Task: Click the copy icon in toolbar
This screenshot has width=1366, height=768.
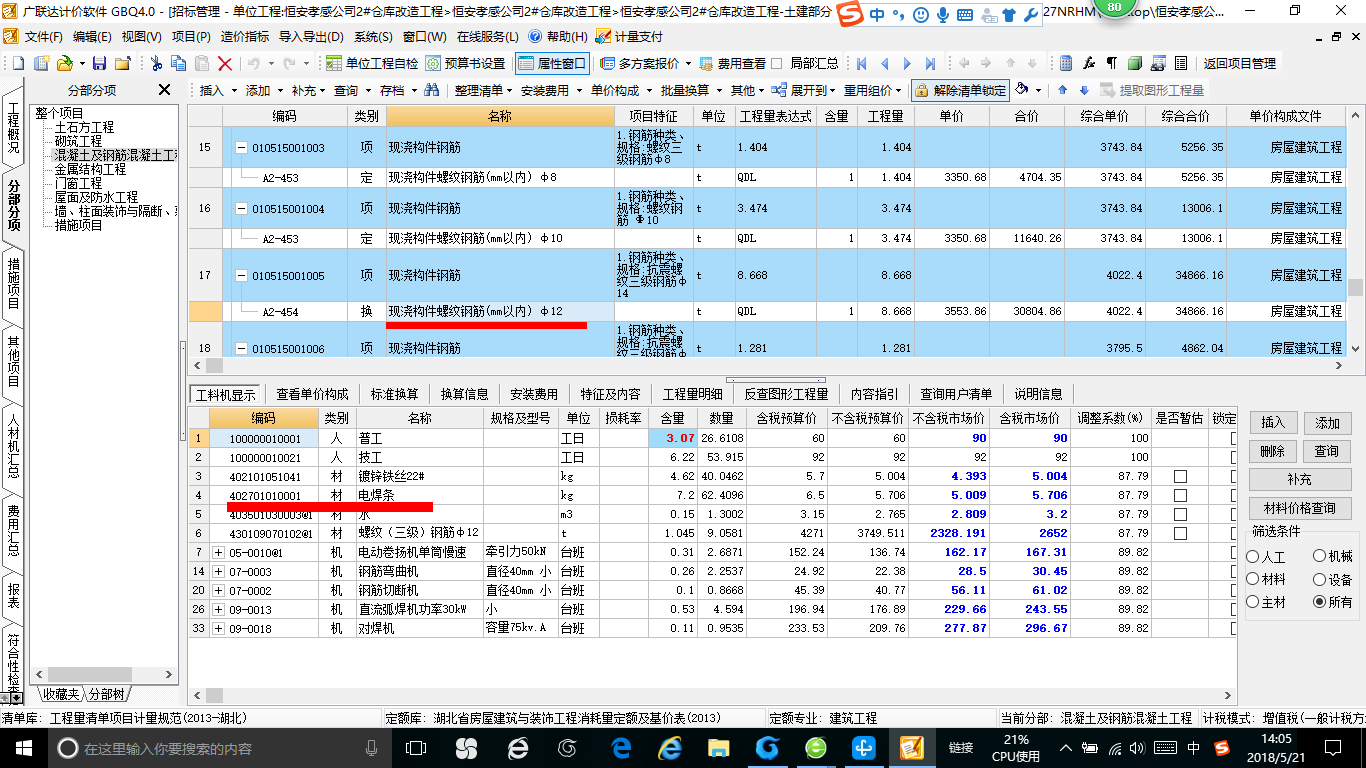Action: point(179,63)
